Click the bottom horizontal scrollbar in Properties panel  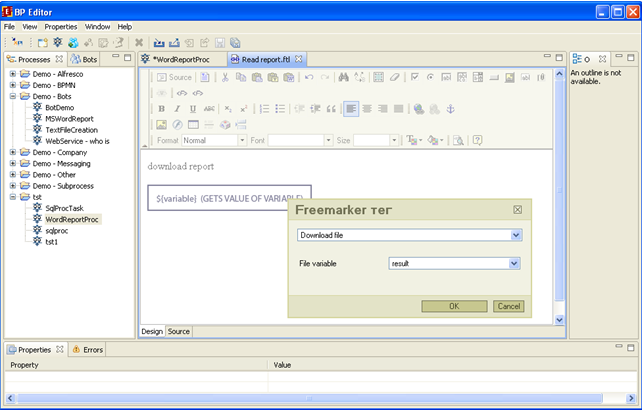[x=309, y=398]
